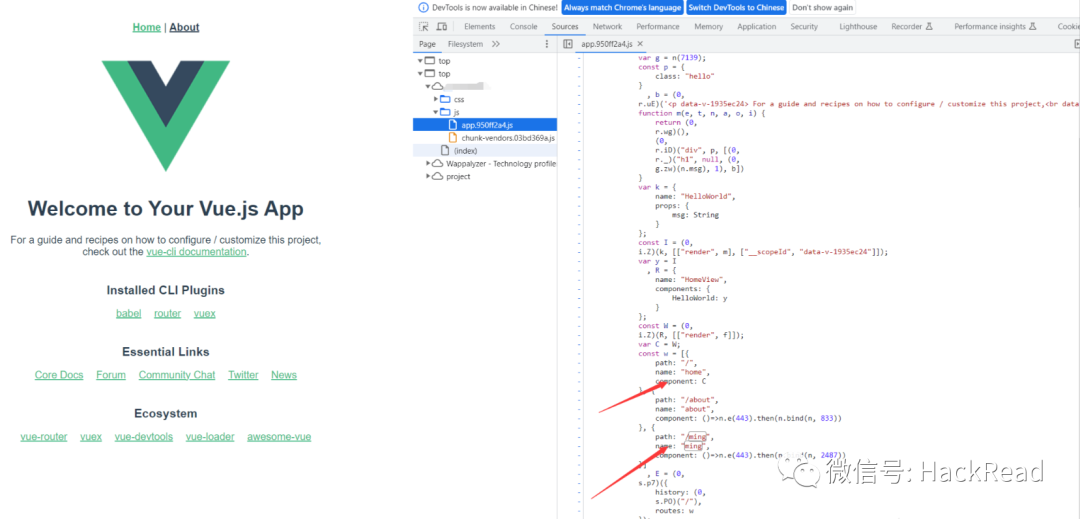Open the vue-router ecosystem link
Image resolution: width=1080 pixels, height=519 pixels.
[x=44, y=437]
